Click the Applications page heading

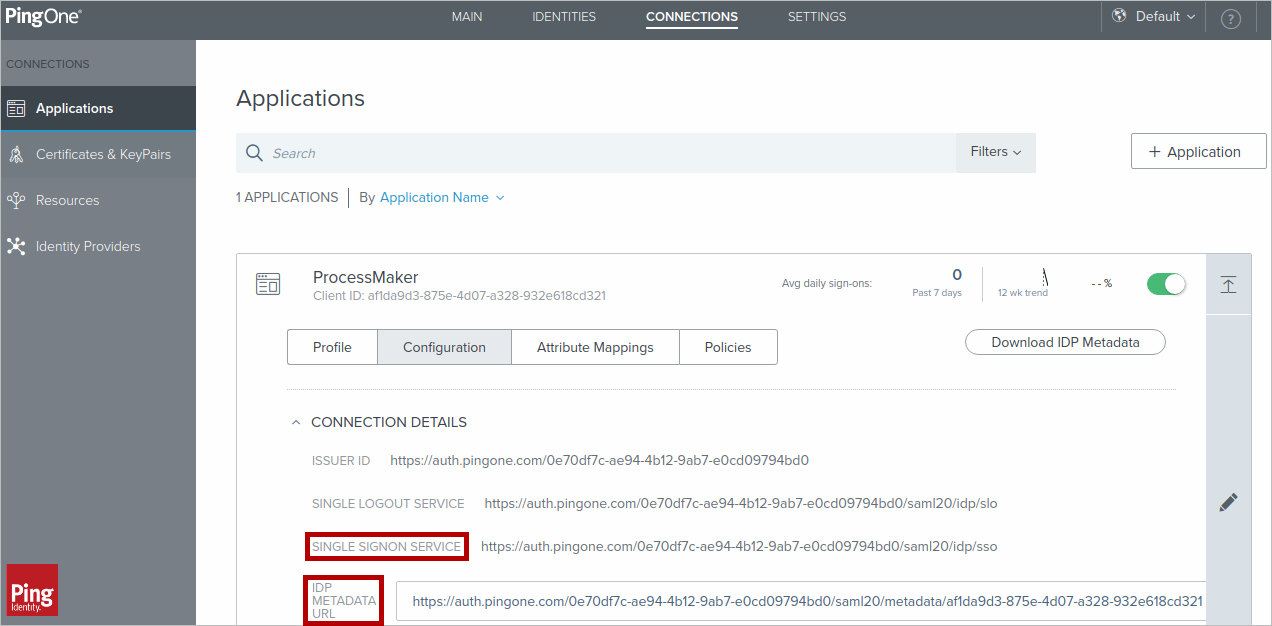pos(300,99)
